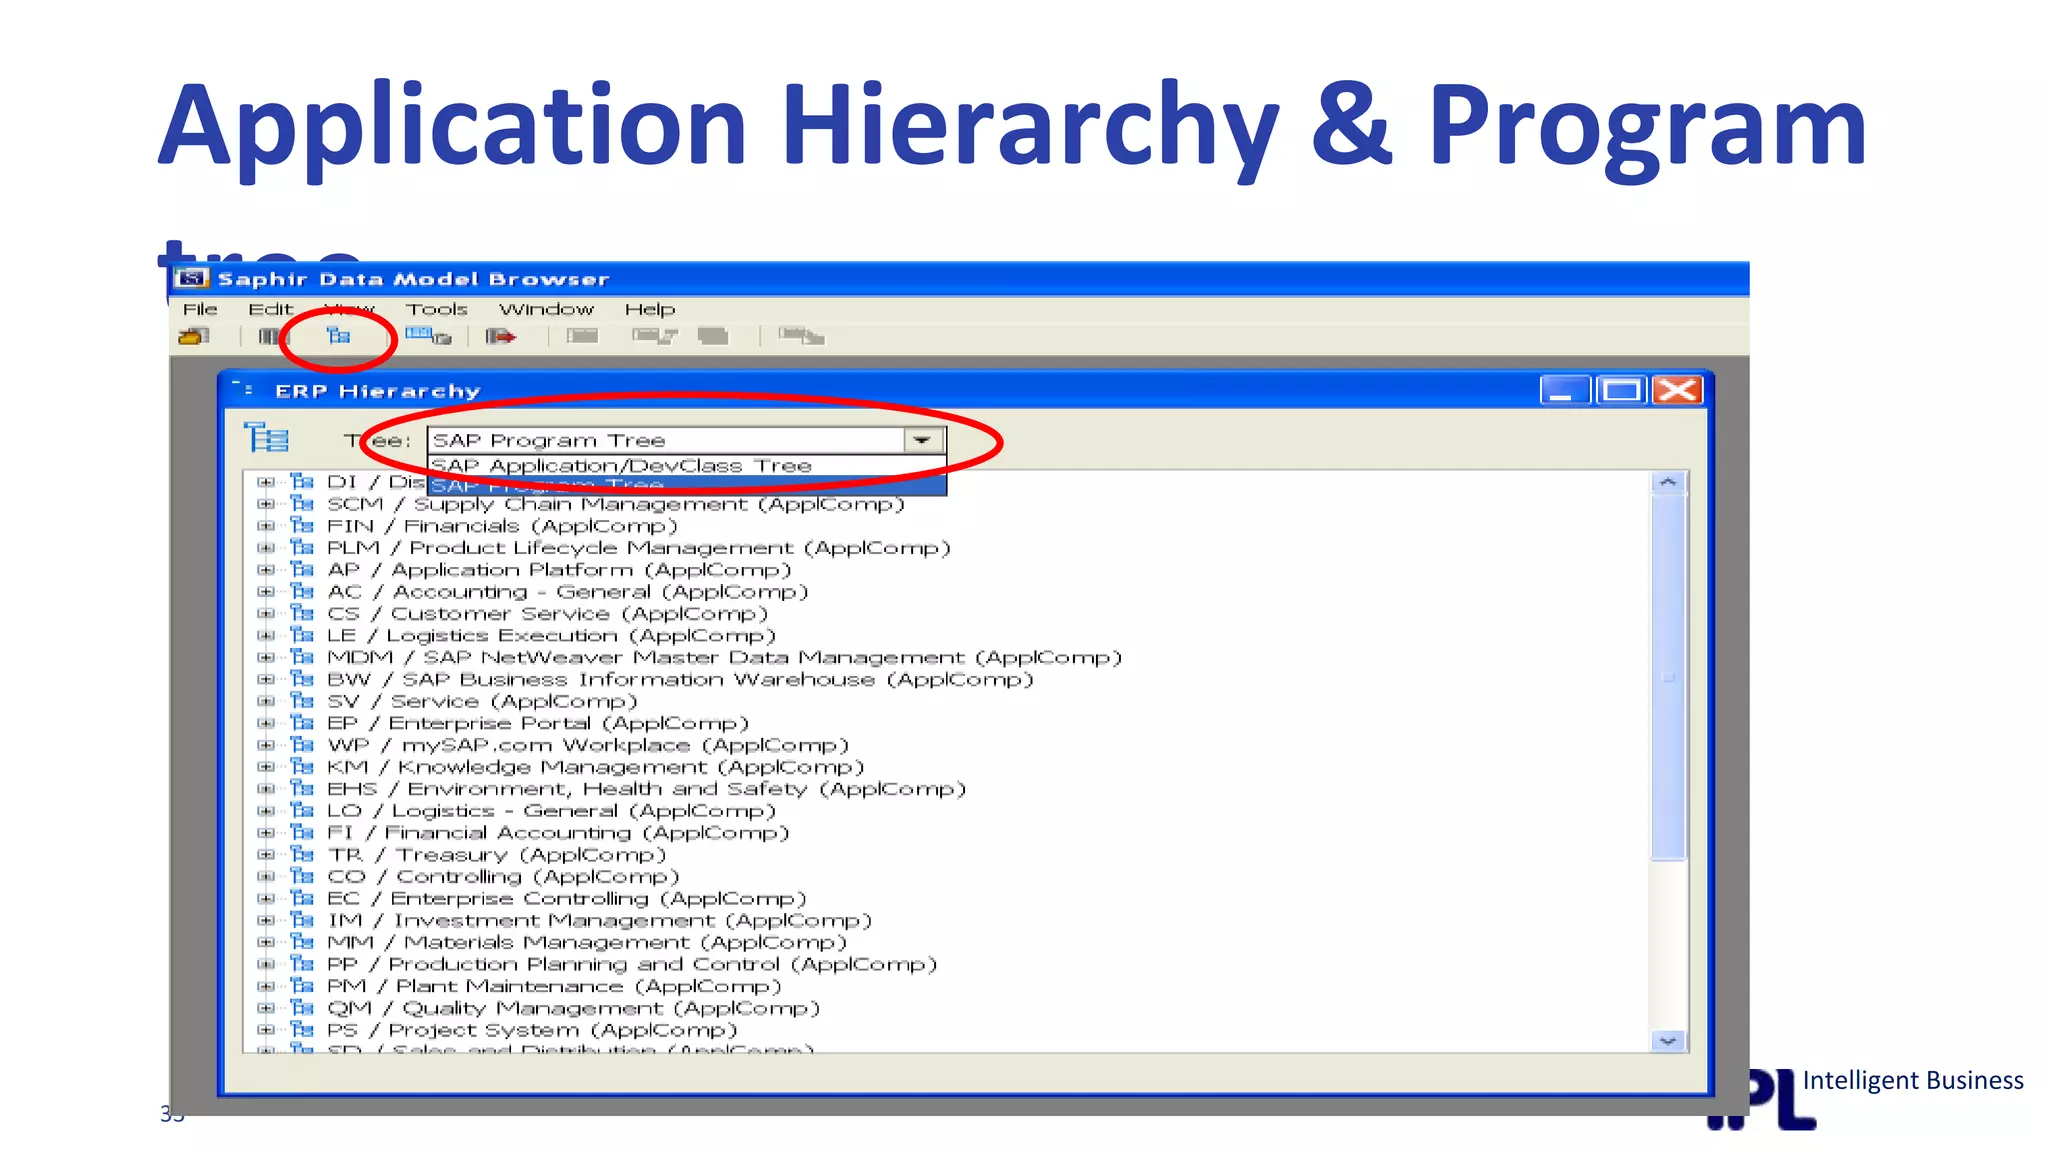
Task: Open the Window menu
Action: [547, 309]
